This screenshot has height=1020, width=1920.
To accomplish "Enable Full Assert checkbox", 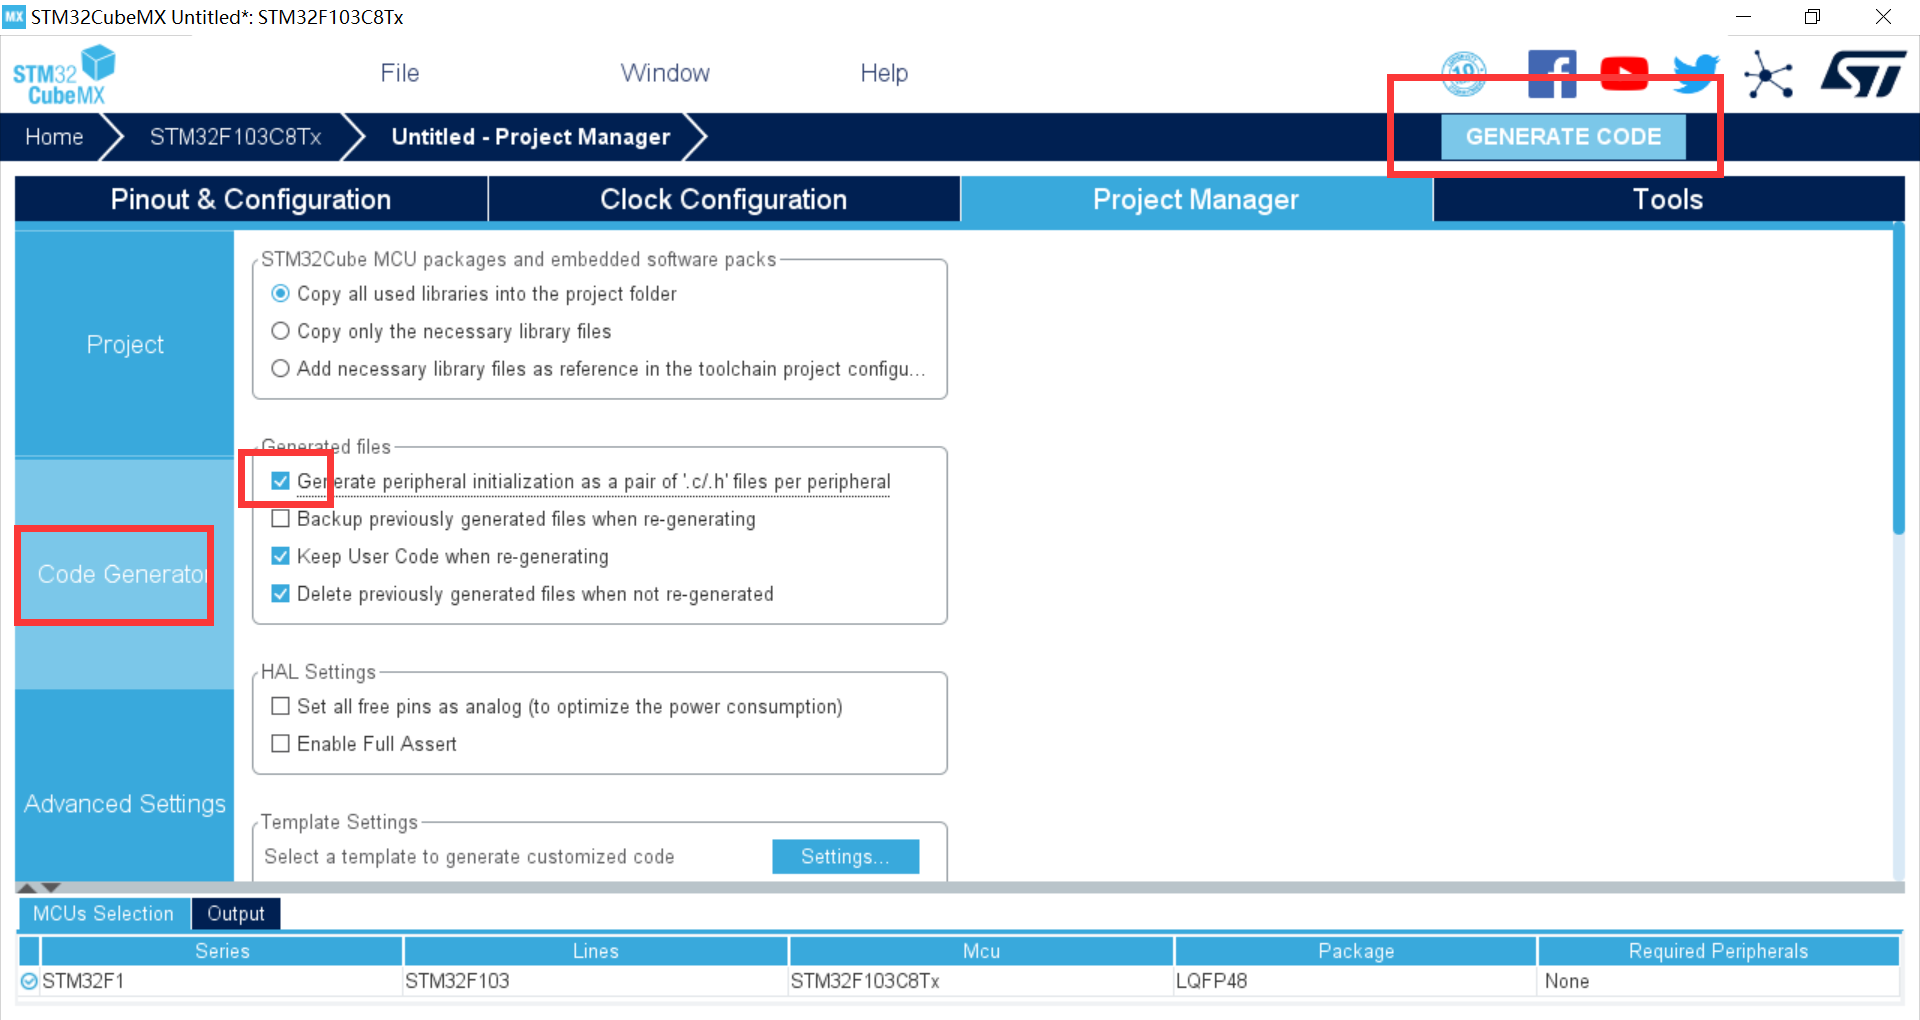I will point(281,743).
